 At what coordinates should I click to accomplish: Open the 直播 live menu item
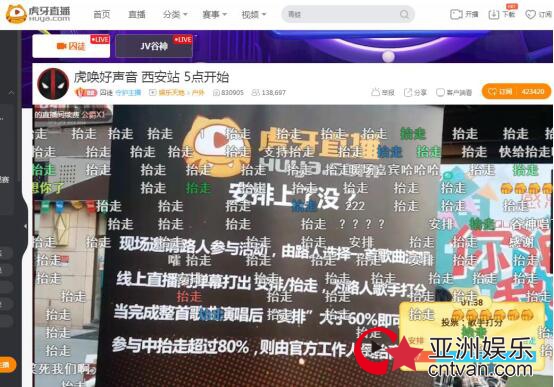(137, 14)
